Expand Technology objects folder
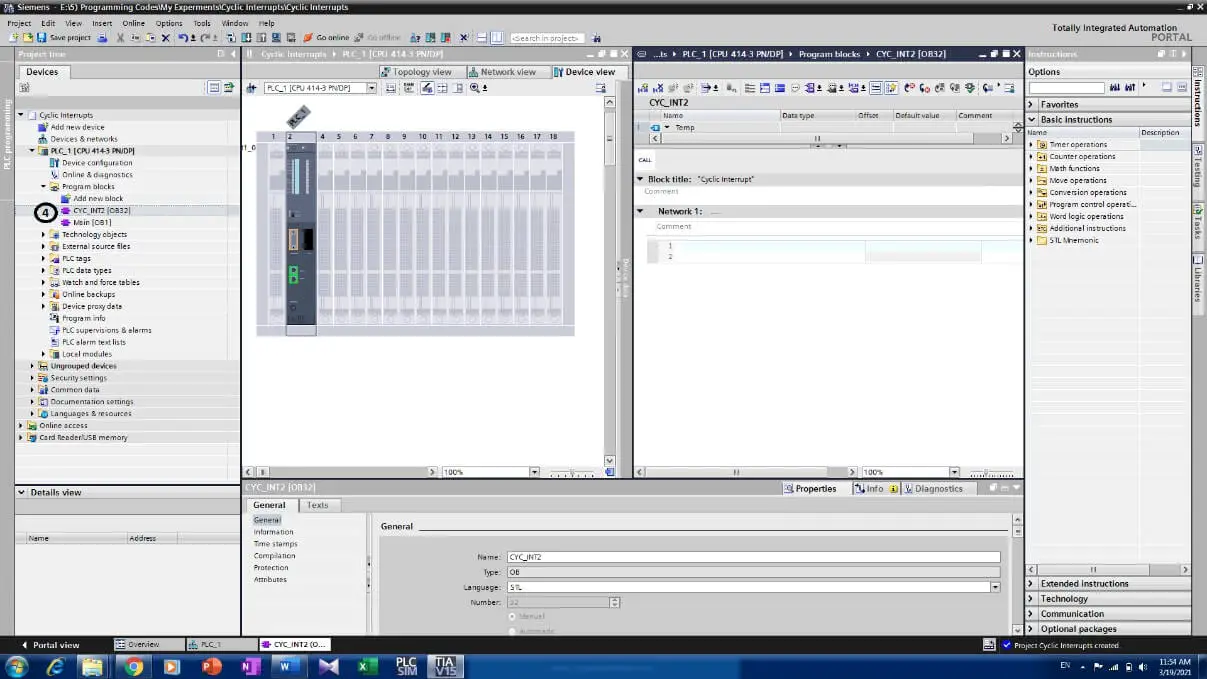 tap(44, 234)
